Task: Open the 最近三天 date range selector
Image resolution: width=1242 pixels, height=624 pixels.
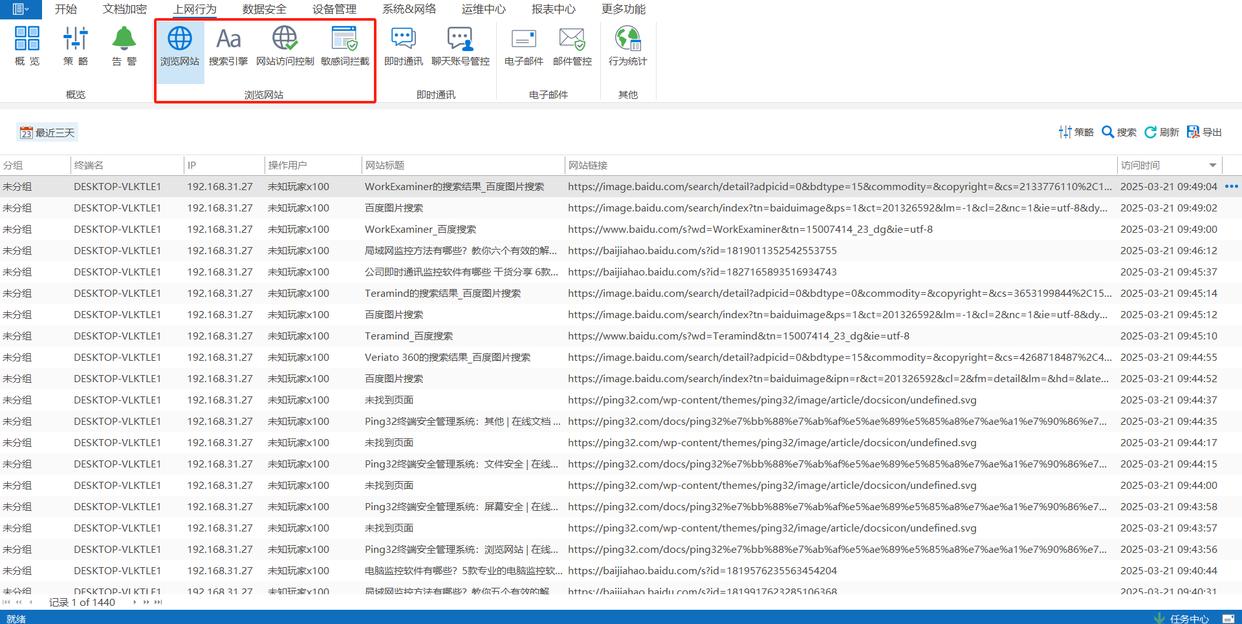Action: [47, 132]
